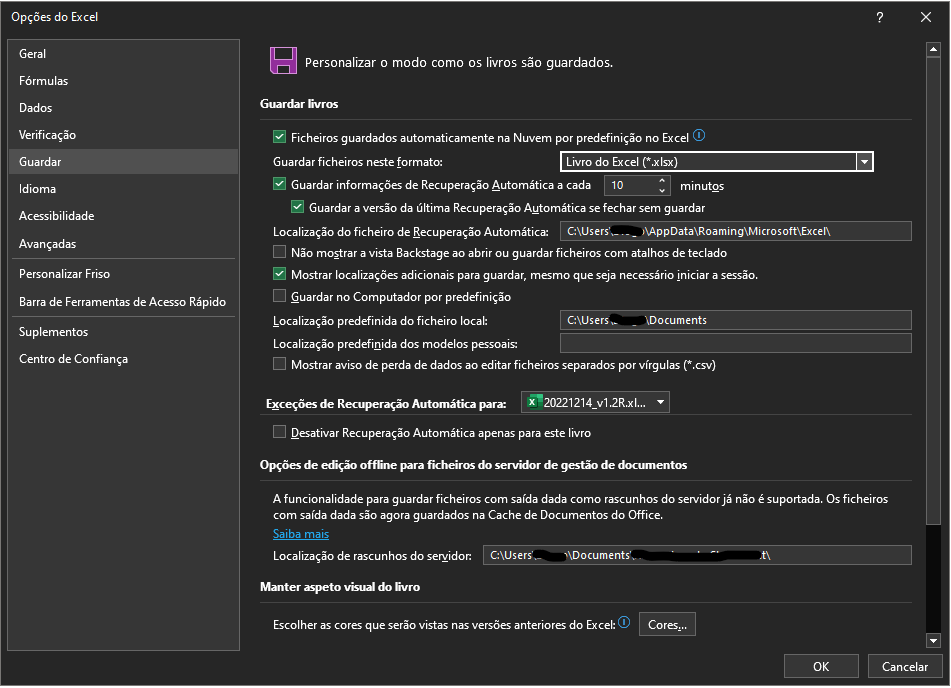Click info icon beside cloud autosave option
This screenshot has width=951, height=688.
(x=699, y=136)
